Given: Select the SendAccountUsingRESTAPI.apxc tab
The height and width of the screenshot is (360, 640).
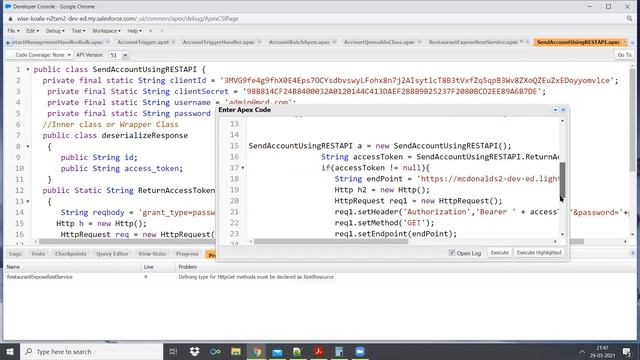Looking at the screenshot, I should [x=578, y=42].
